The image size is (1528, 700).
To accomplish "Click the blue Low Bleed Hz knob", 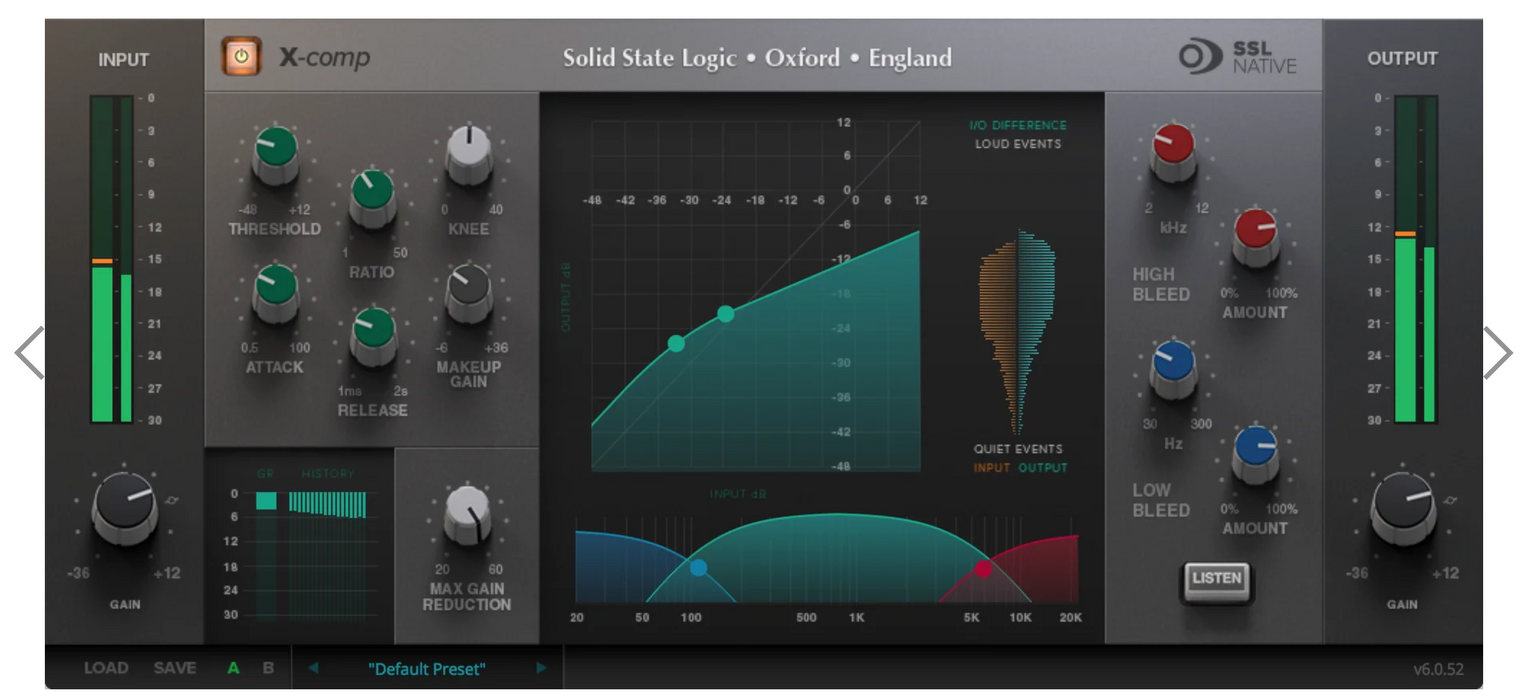I will (1173, 370).
